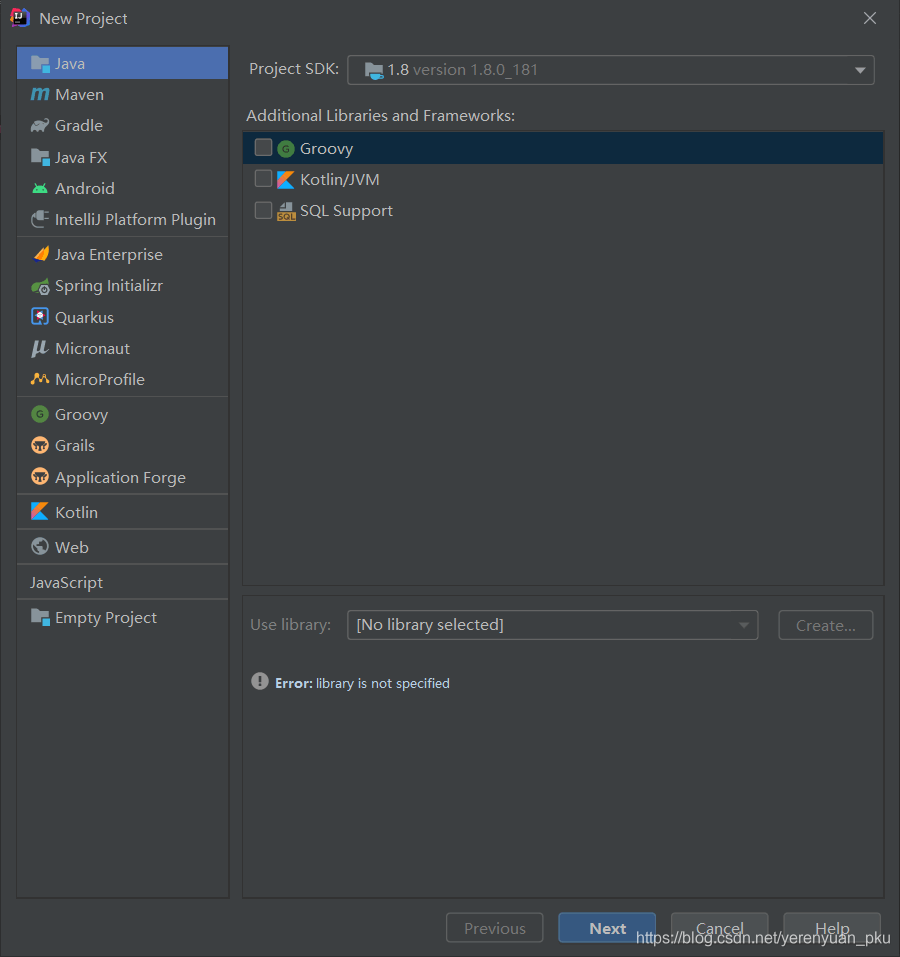Click the Next button
The image size is (900, 957).
[x=607, y=928]
